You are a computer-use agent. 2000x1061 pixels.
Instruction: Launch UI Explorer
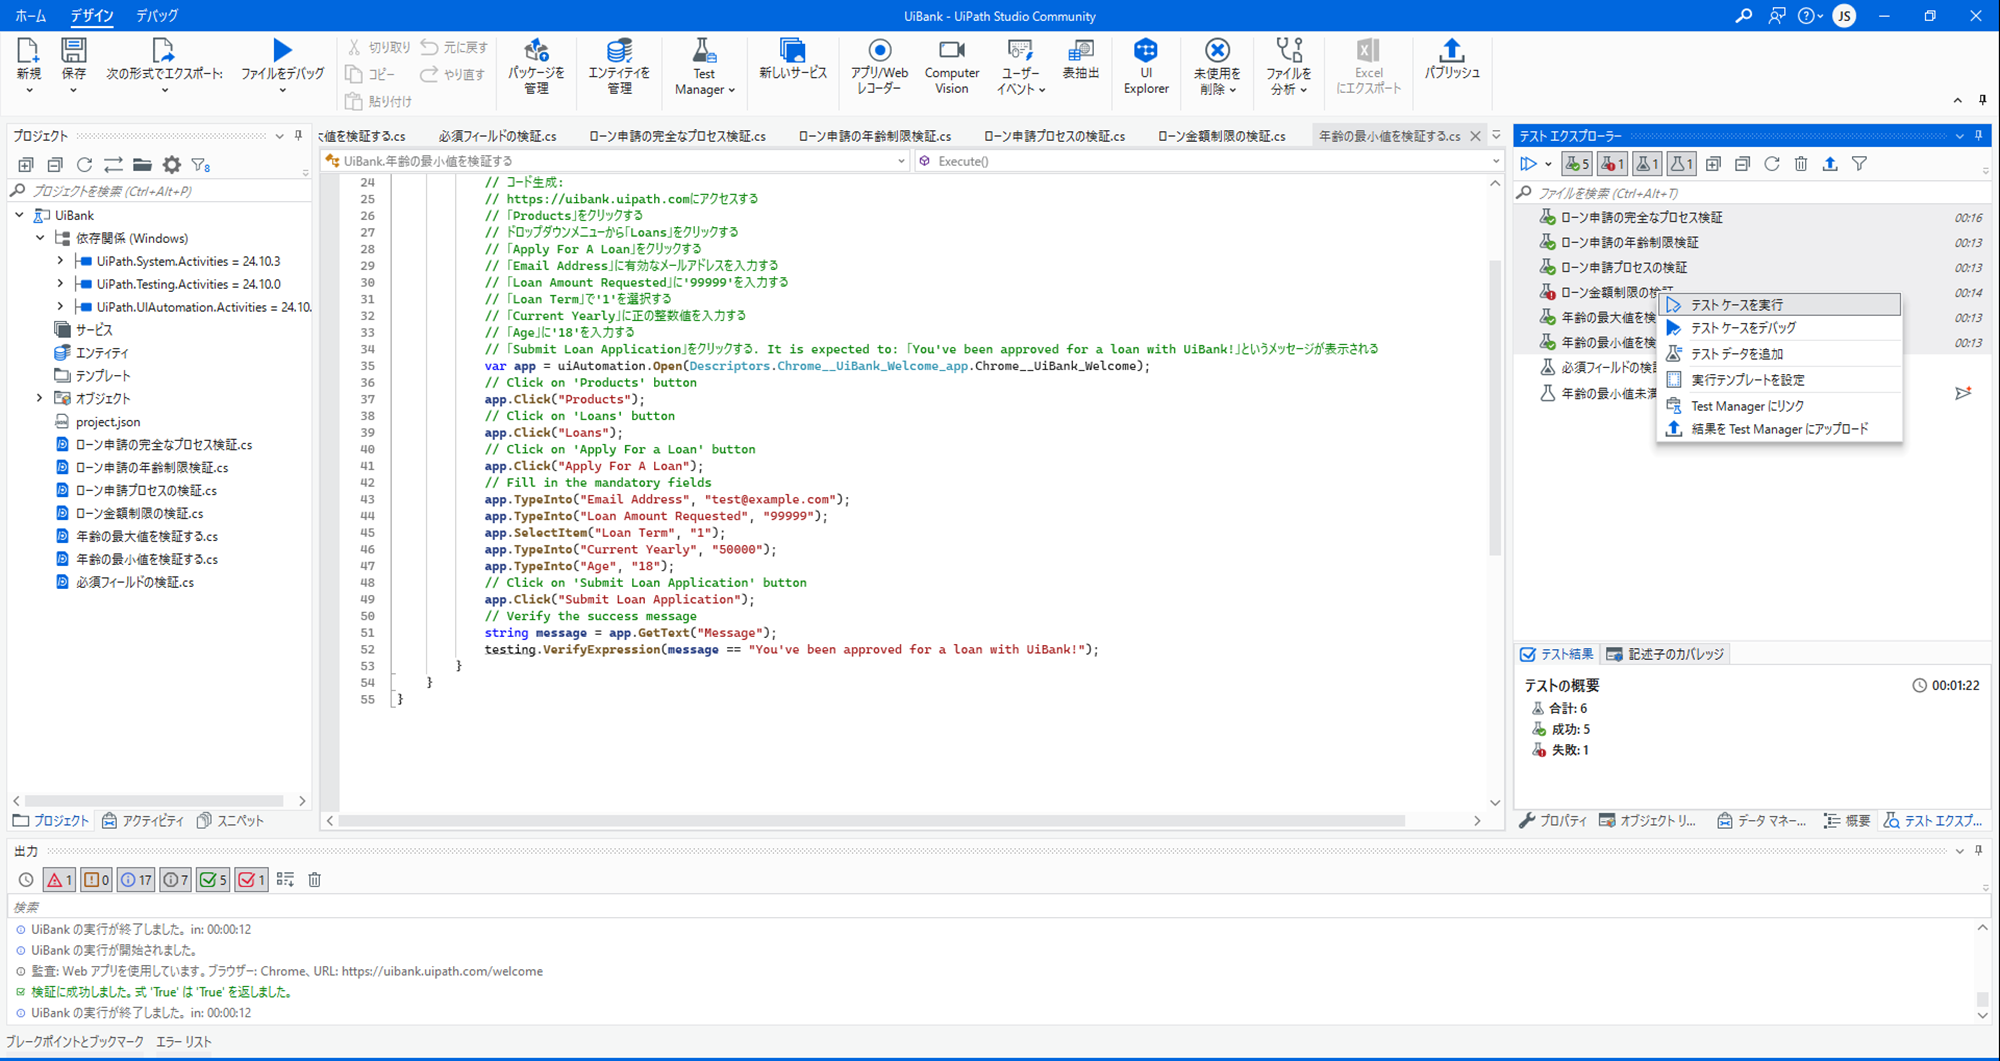click(x=1146, y=68)
